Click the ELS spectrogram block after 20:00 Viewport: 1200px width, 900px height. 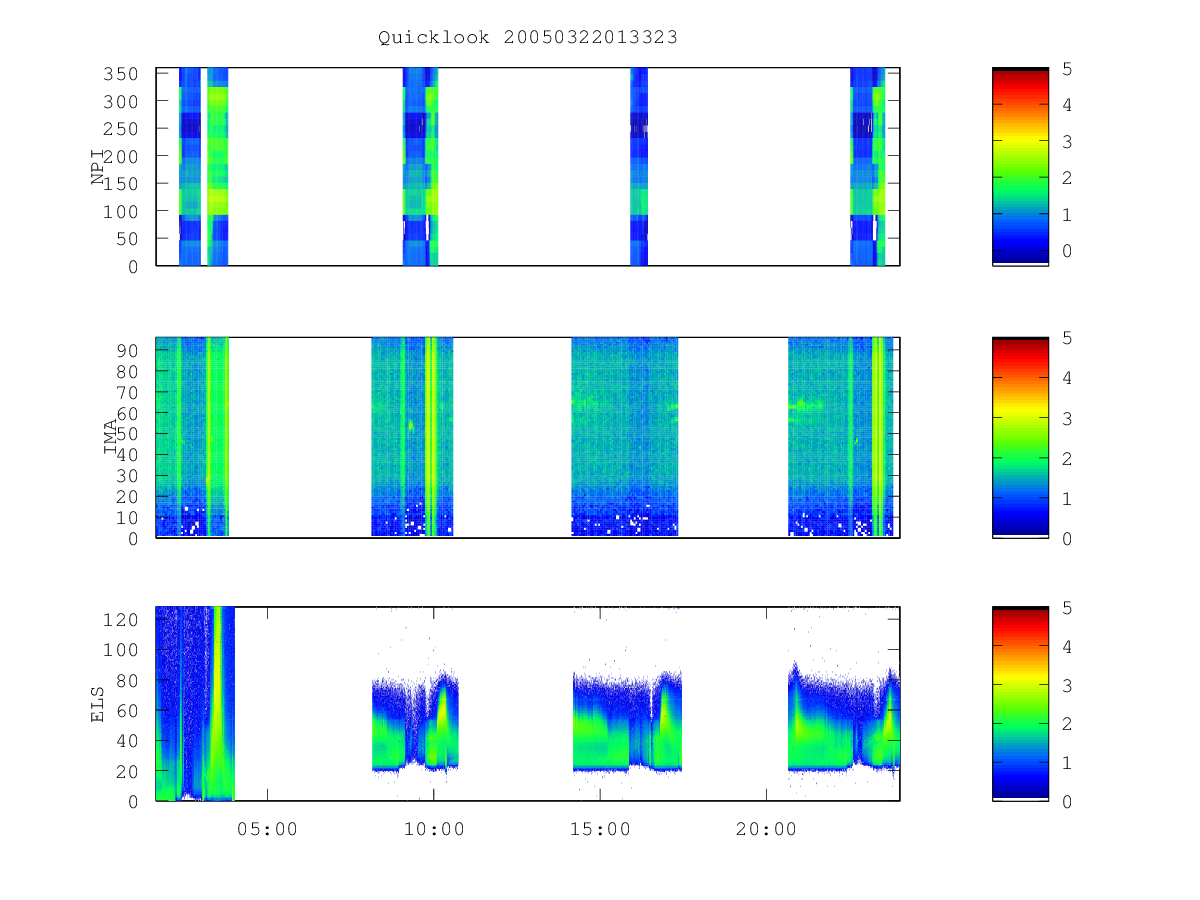point(844,715)
